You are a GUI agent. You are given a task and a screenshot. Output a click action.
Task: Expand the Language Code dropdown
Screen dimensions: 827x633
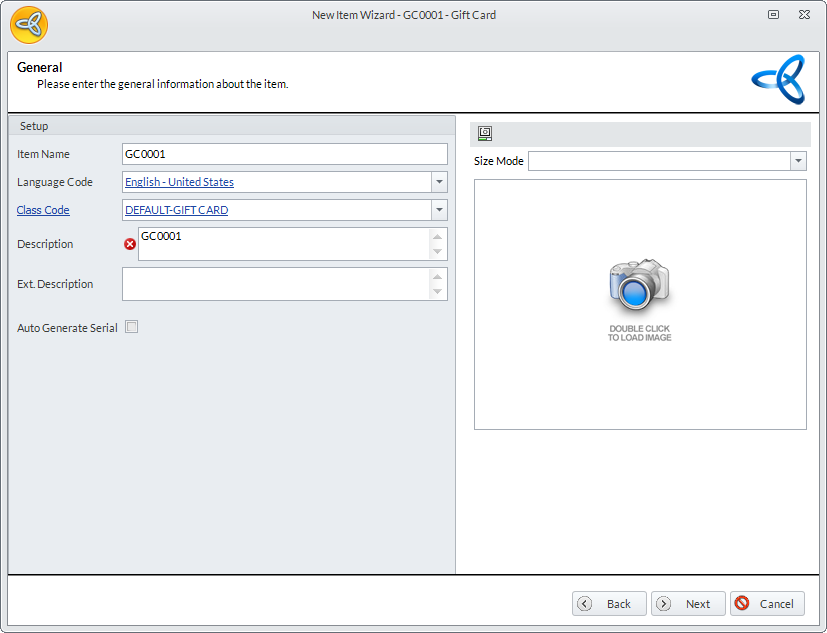(438, 182)
